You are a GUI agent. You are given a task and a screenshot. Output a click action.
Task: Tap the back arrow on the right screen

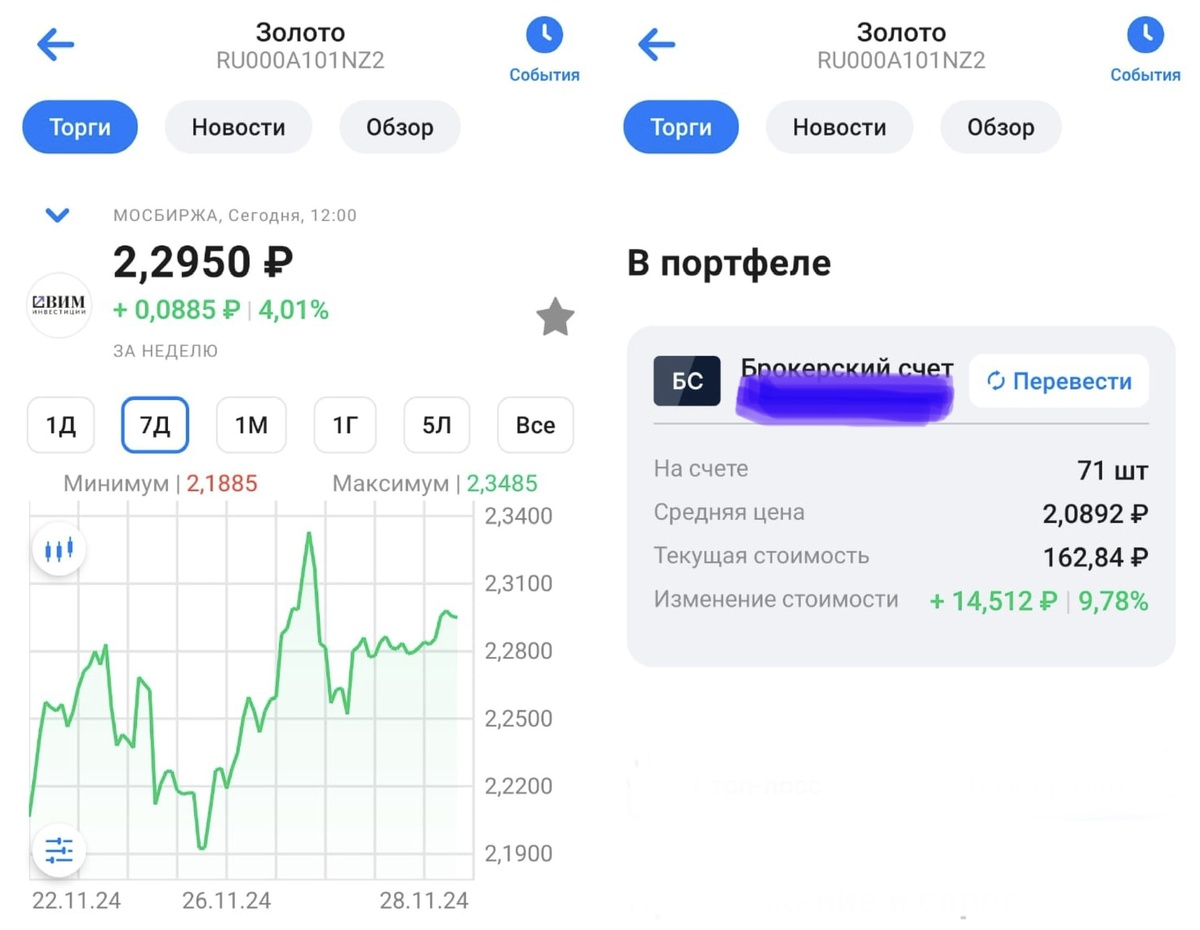tap(656, 44)
